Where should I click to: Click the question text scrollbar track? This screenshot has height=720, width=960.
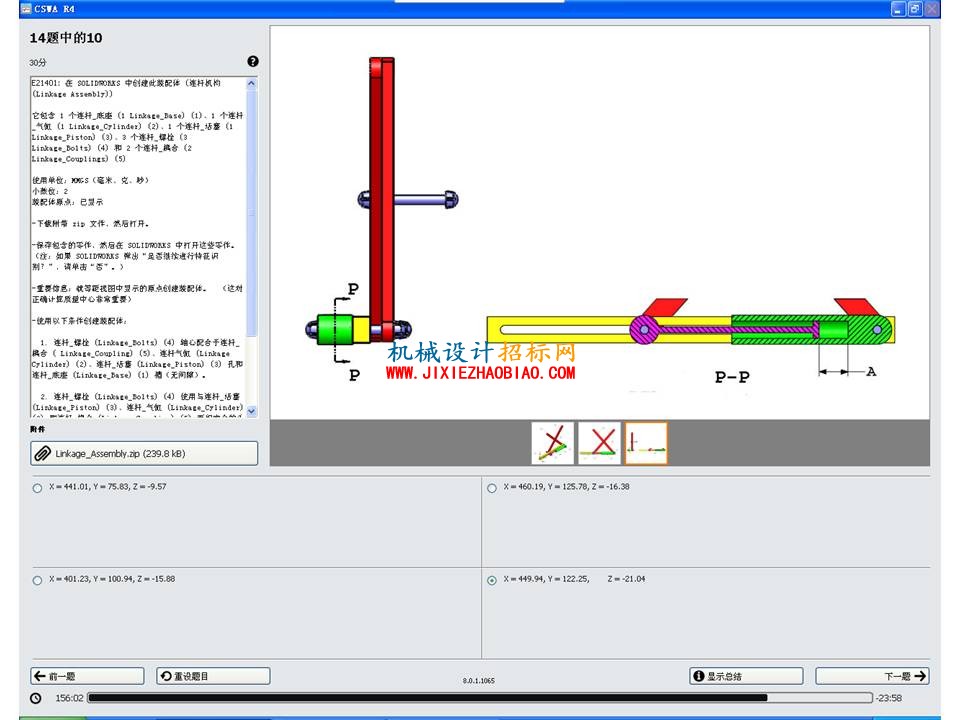pyautogui.click(x=252, y=247)
